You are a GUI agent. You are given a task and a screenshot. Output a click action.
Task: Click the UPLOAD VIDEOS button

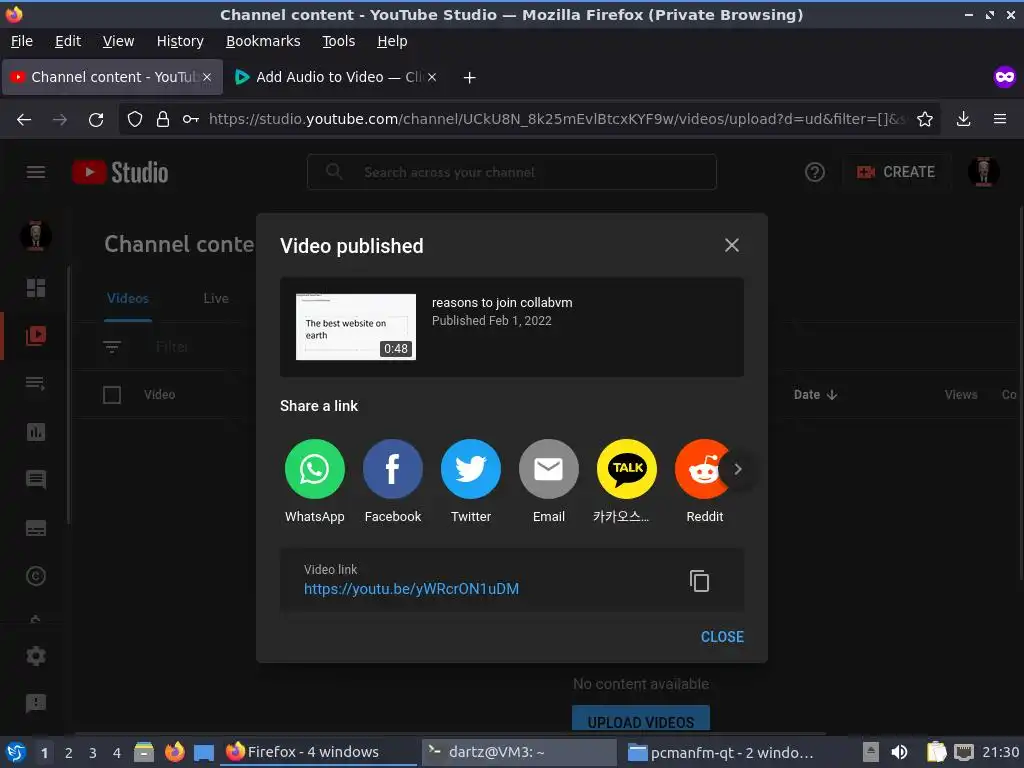click(x=641, y=718)
